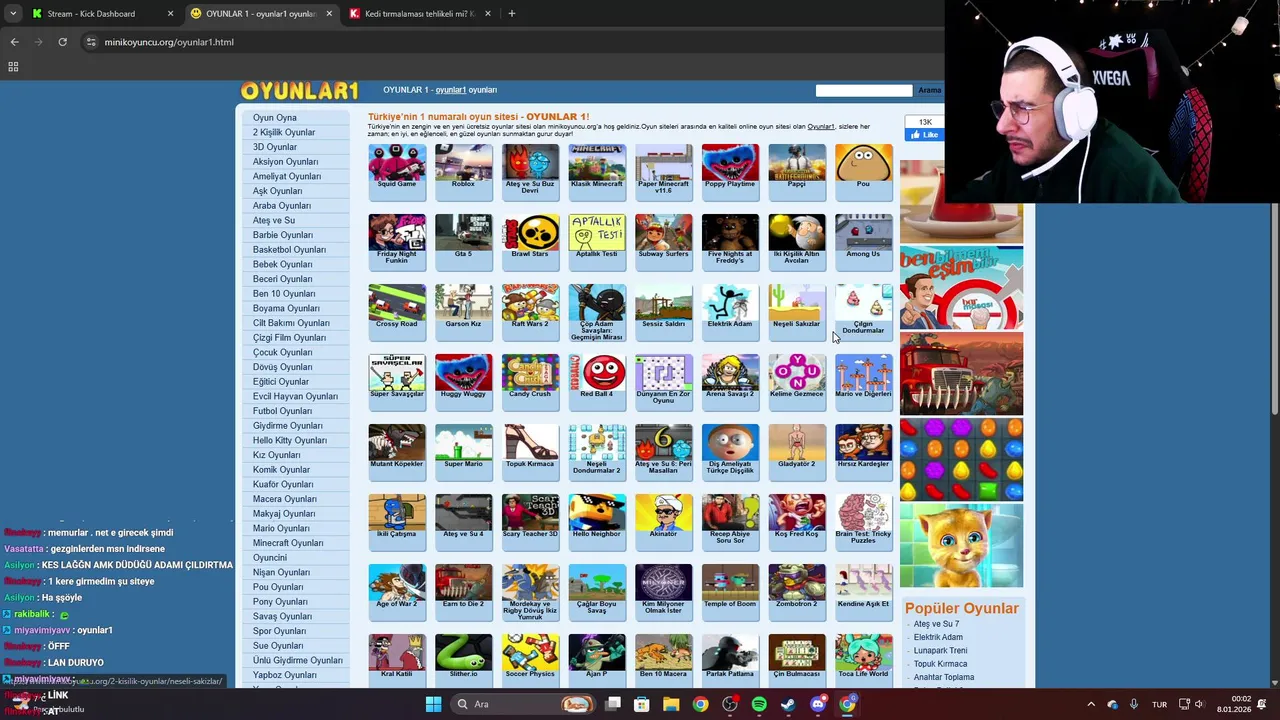Select Futbol Oyunları category
Screen dimensions: 1280x720
click(x=282, y=411)
